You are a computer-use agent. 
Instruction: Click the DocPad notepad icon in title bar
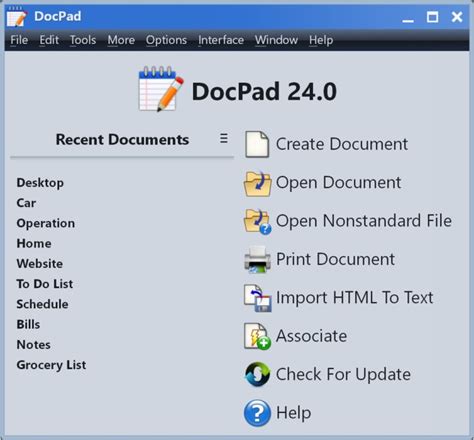click(x=17, y=17)
